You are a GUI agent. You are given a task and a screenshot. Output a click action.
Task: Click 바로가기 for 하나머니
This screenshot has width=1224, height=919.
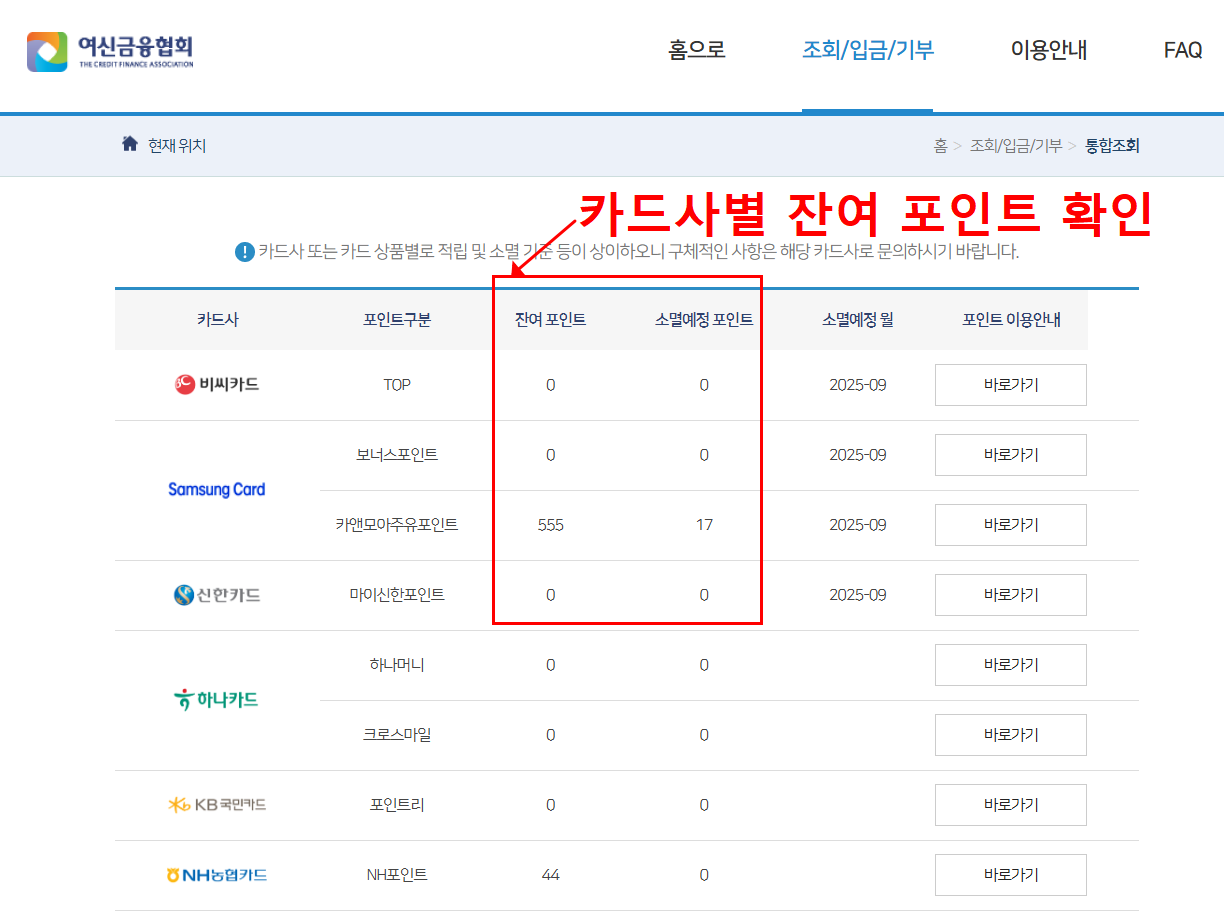pos(1011,665)
